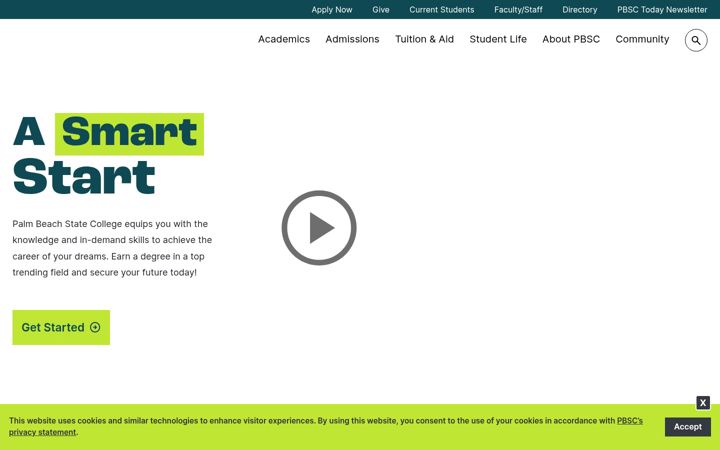Open the Student Life menu
Screen dimensions: 720x450
tap(498, 39)
